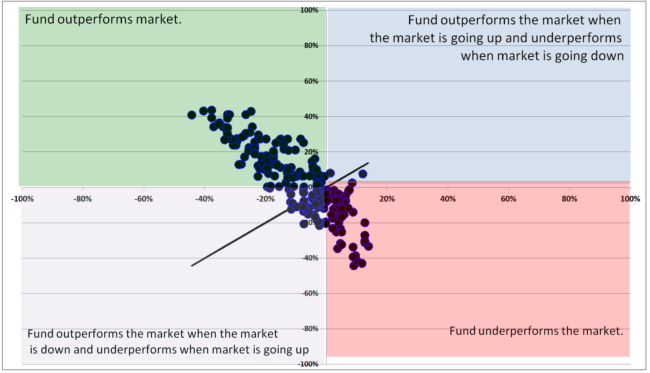The height and width of the screenshot is (373, 650).
Task: Click the leftmost data point near -45%
Action: 192,115
